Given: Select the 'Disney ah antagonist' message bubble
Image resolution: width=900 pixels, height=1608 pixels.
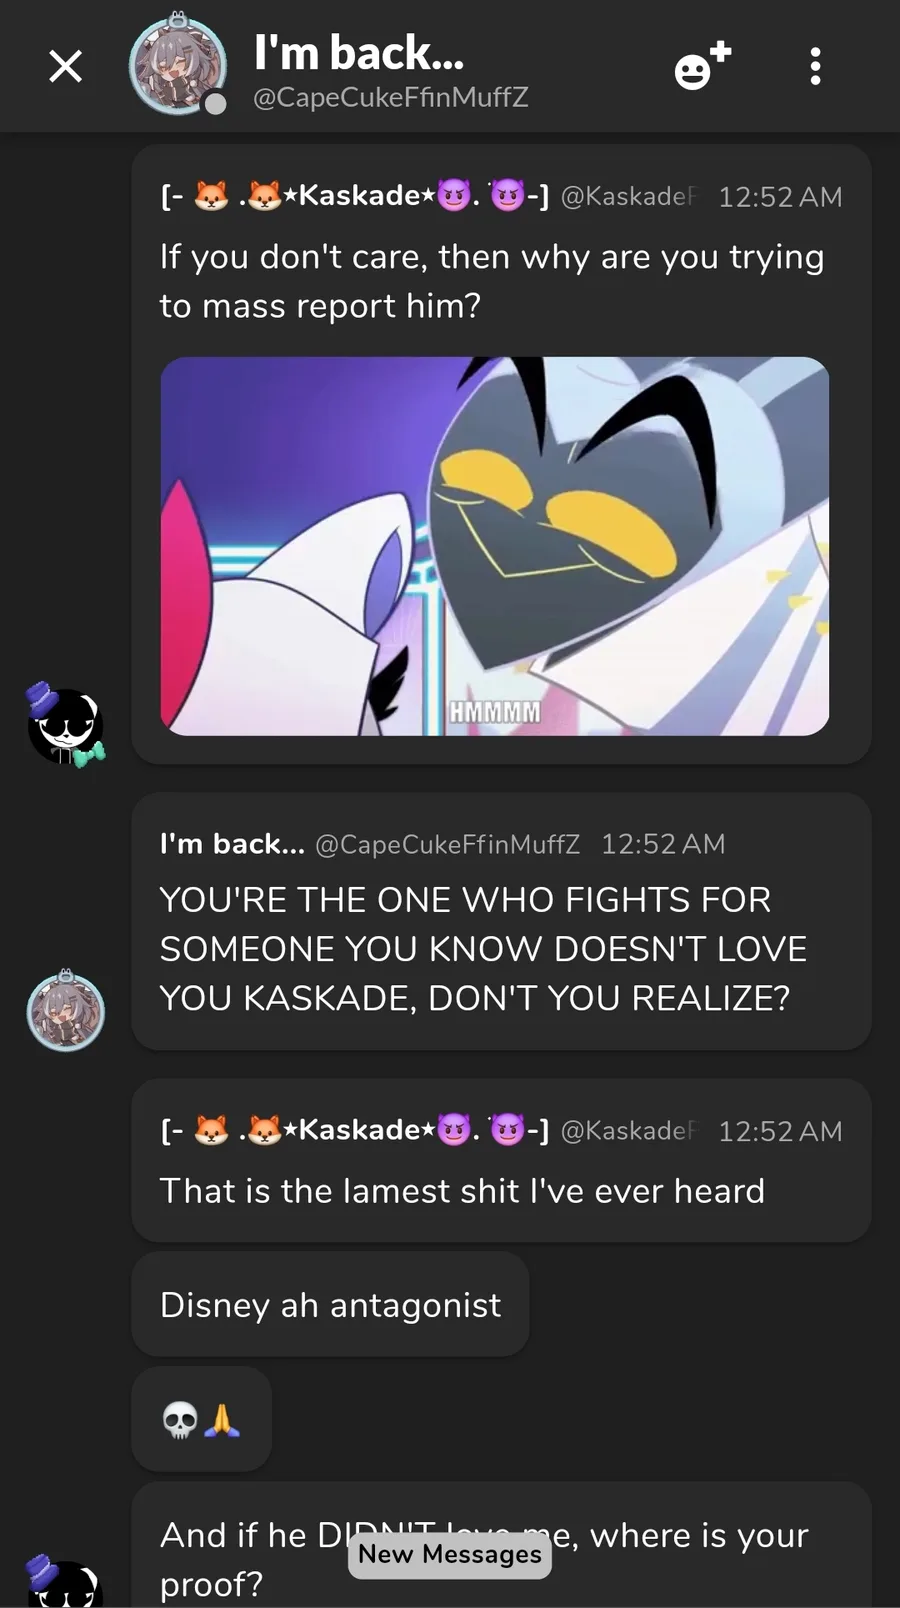Looking at the screenshot, I should 330,1304.
